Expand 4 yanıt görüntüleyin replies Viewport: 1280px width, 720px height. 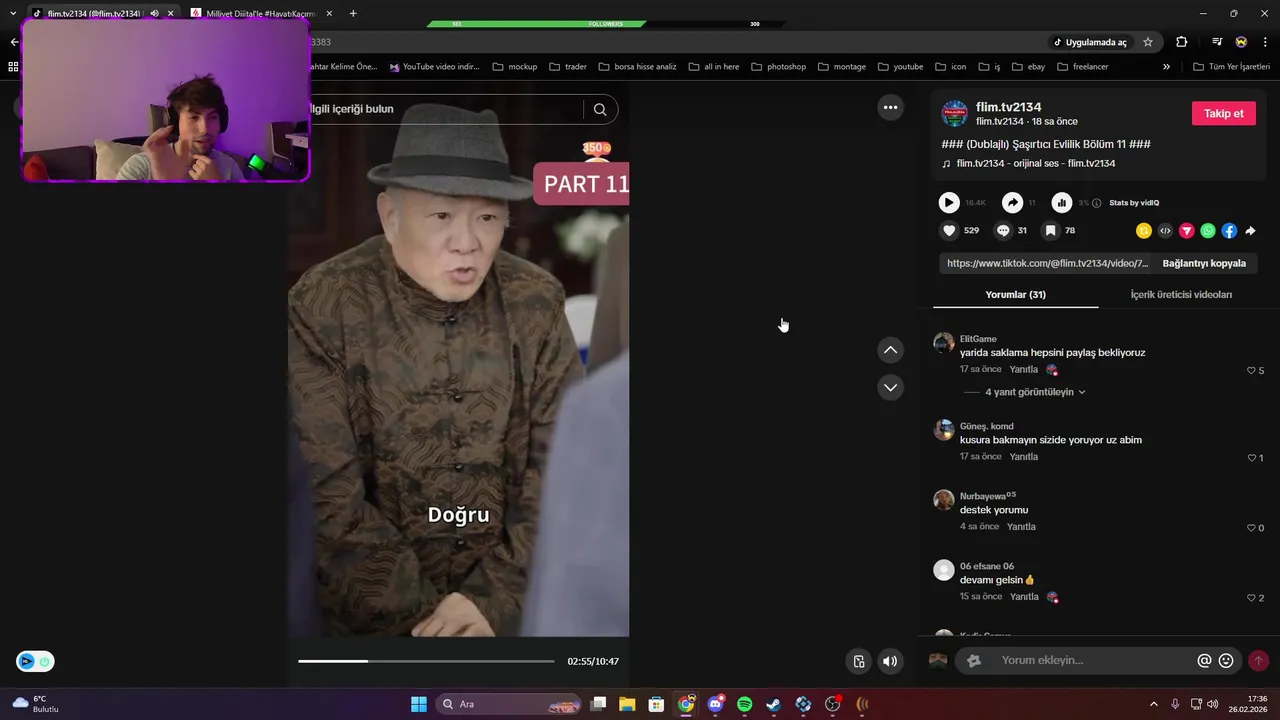pyautogui.click(x=1035, y=392)
